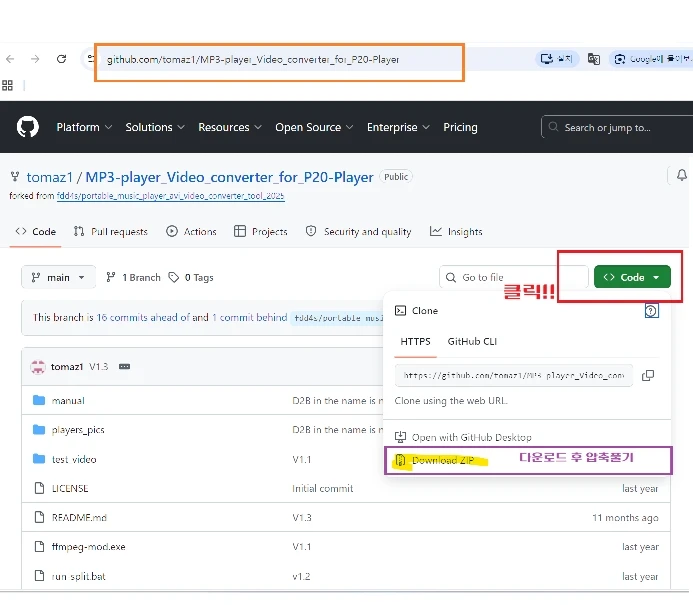Click the notifications bell icon

pos(682,175)
